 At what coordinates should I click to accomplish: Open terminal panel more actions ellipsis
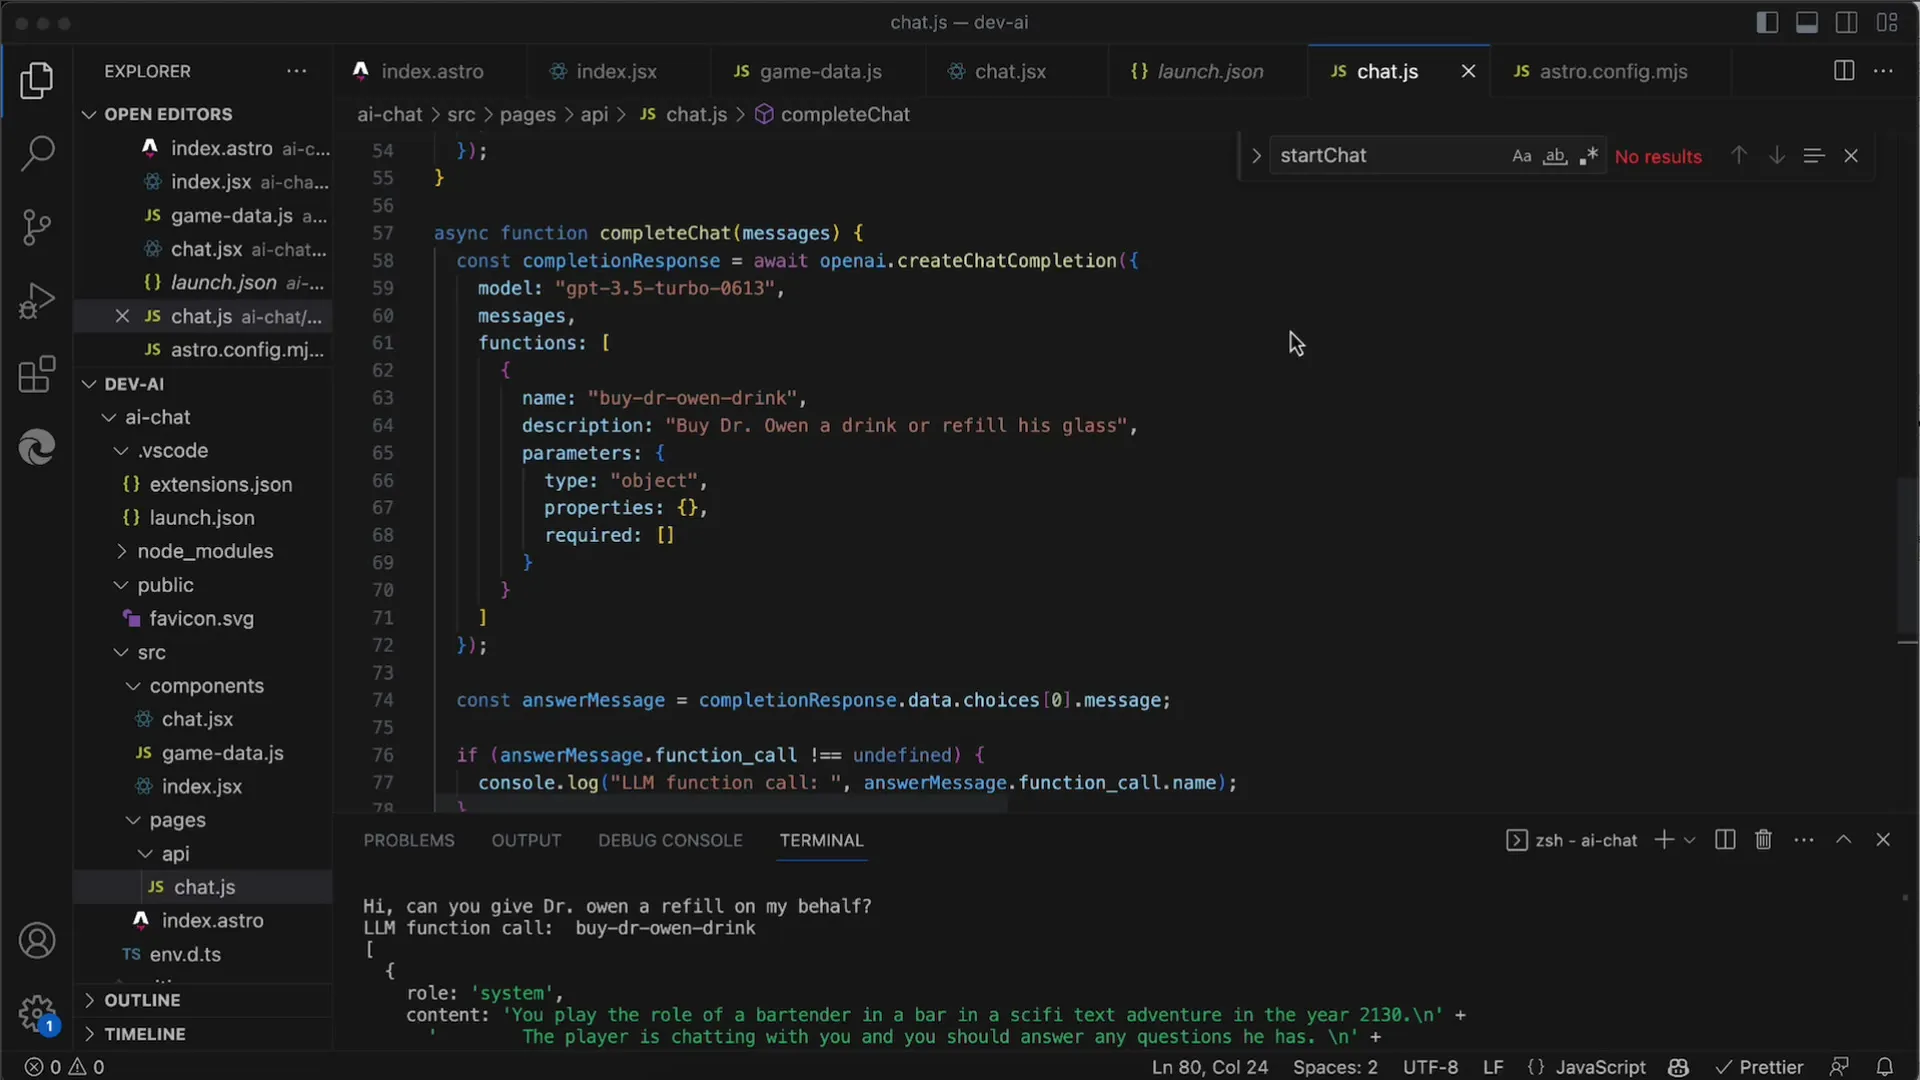point(1804,840)
